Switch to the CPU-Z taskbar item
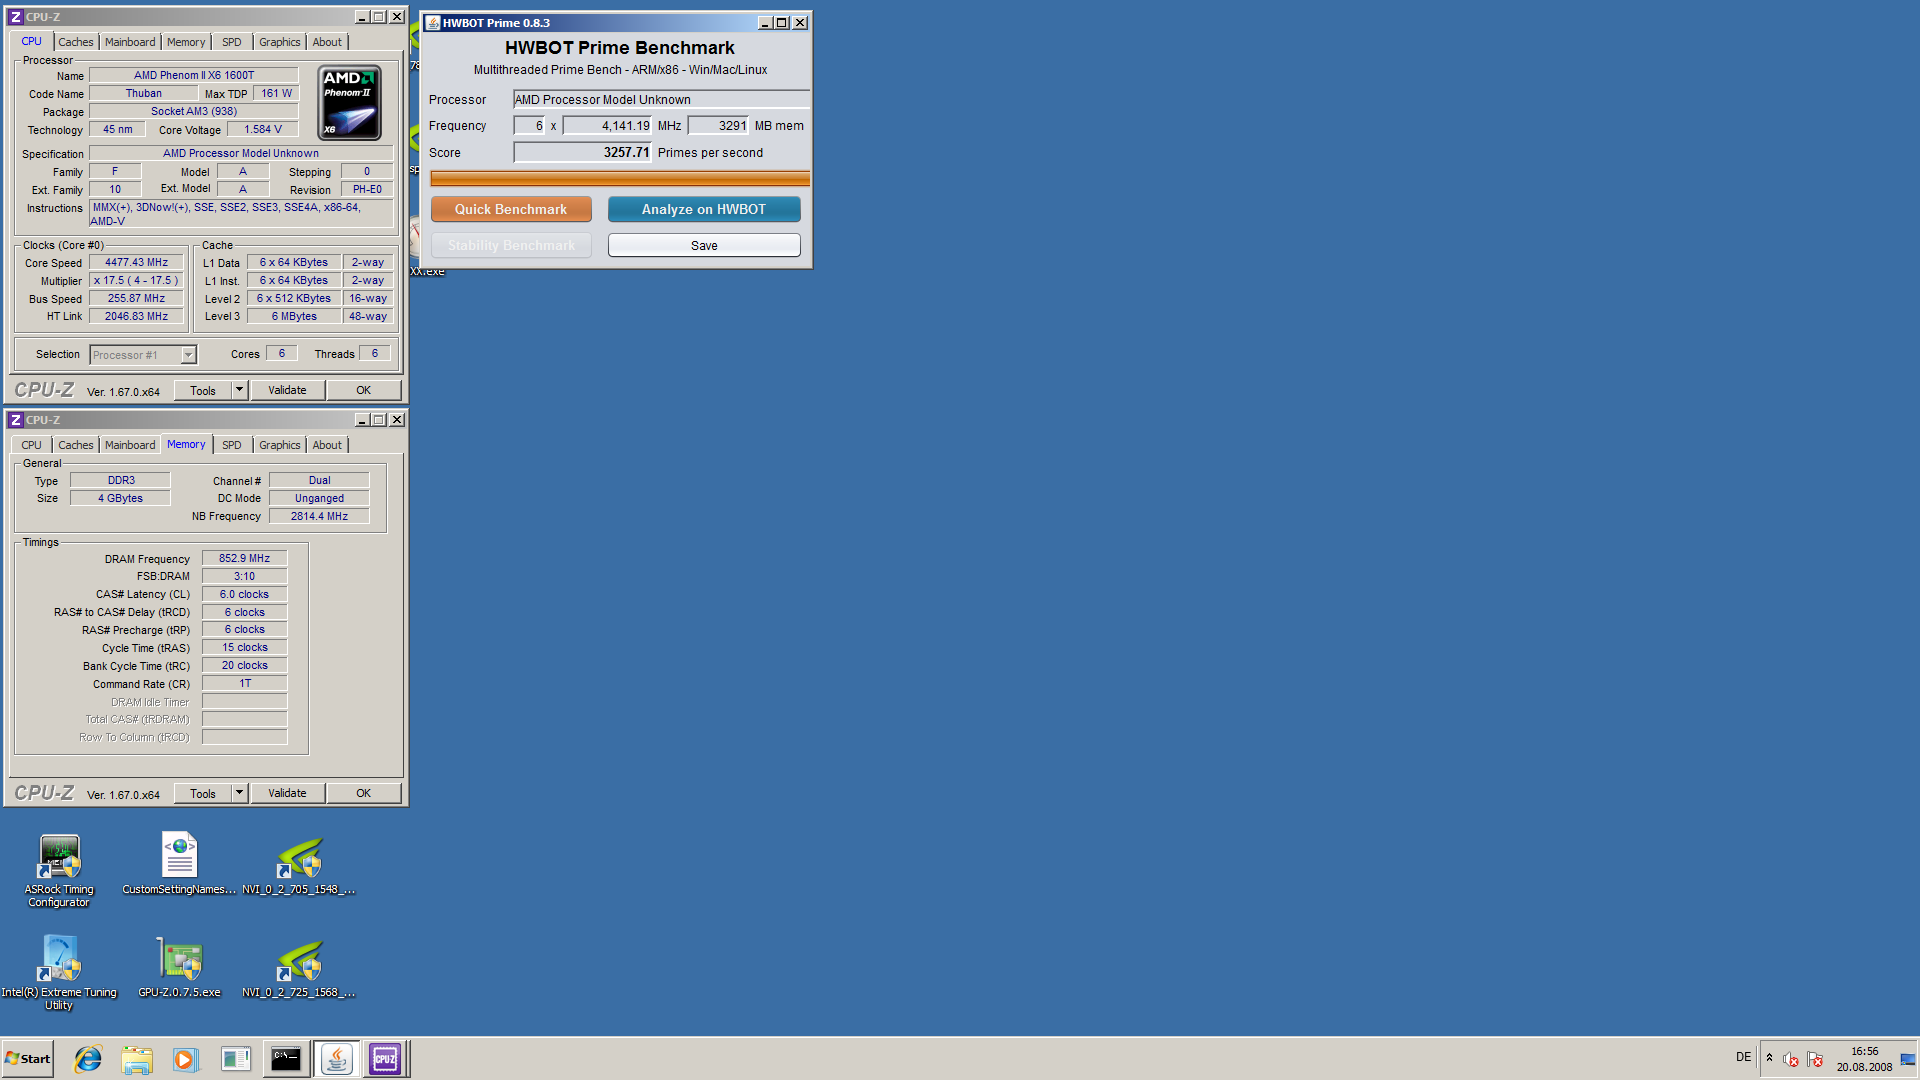The image size is (1920, 1080). coord(385,1059)
